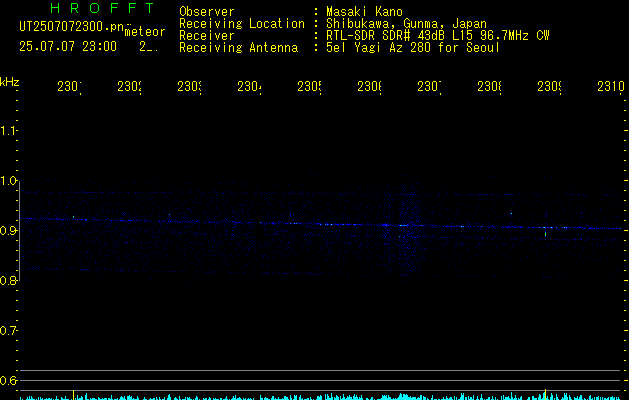Click the Receiver label
Image resolution: width=629 pixels, height=400 pixels.
click(x=207, y=36)
